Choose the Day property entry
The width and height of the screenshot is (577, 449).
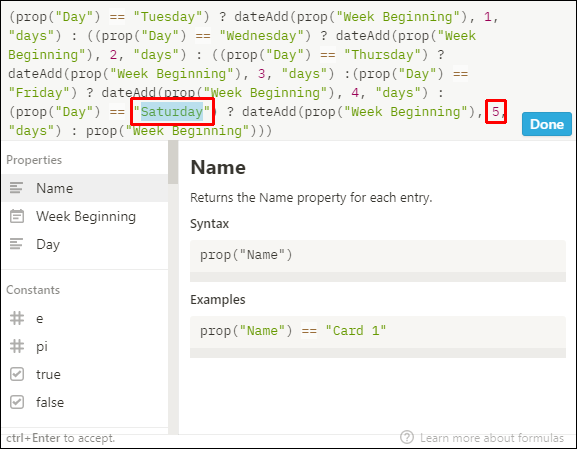[x=85, y=244]
